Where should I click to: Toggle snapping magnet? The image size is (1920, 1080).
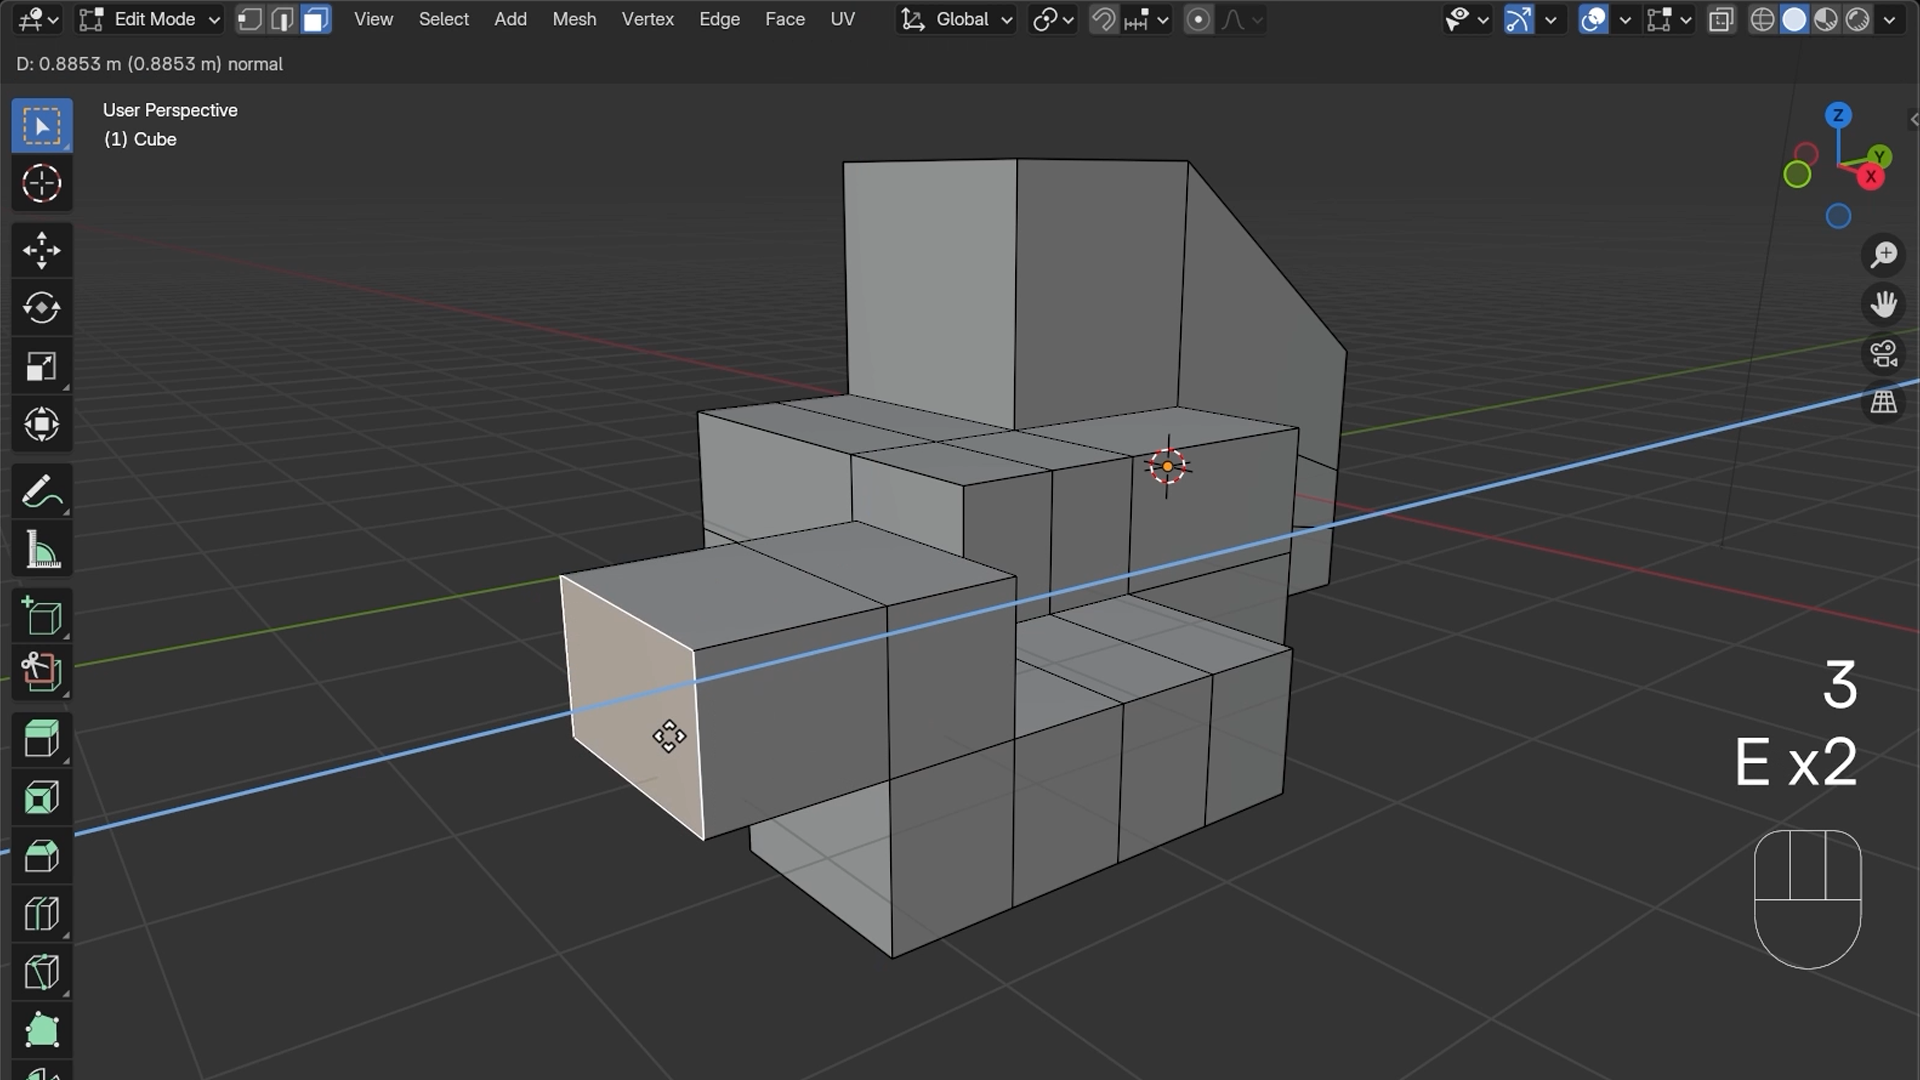[1103, 19]
